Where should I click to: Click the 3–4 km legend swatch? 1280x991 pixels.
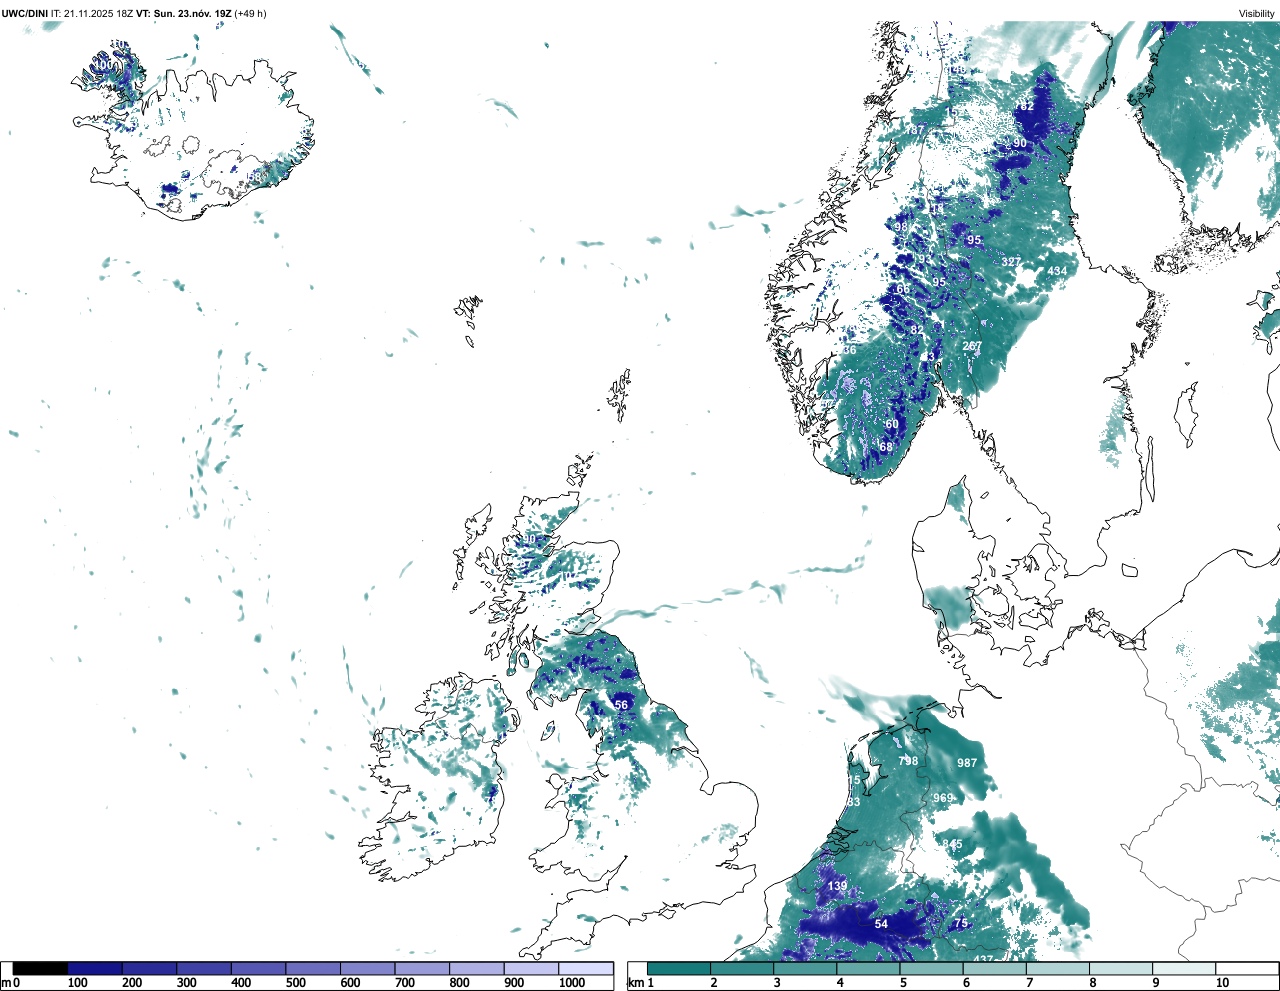point(805,968)
